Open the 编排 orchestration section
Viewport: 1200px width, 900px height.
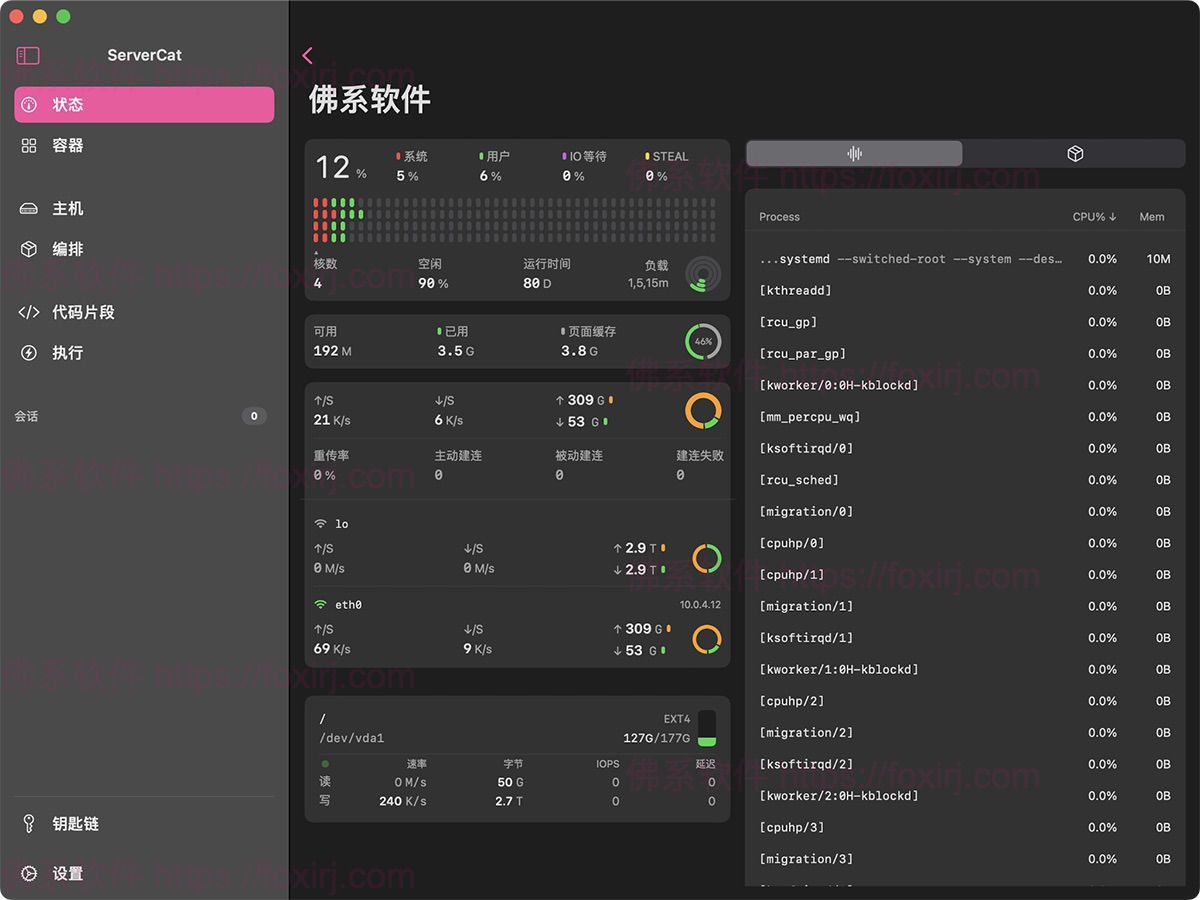pos(68,250)
